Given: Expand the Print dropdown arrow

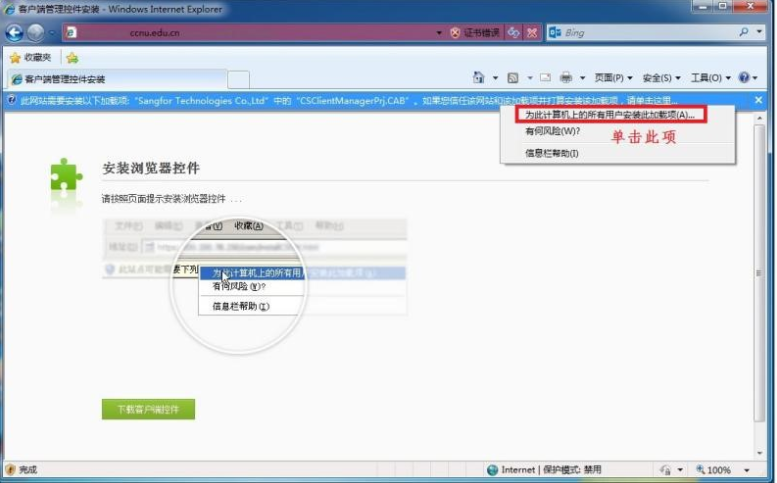Looking at the screenshot, I should (x=582, y=78).
